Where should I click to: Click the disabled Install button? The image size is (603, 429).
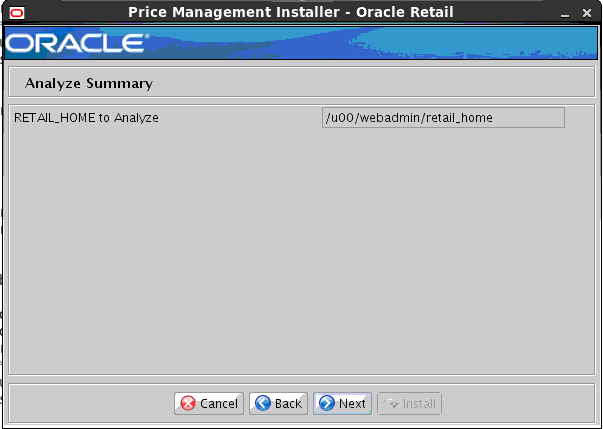coord(410,404)
